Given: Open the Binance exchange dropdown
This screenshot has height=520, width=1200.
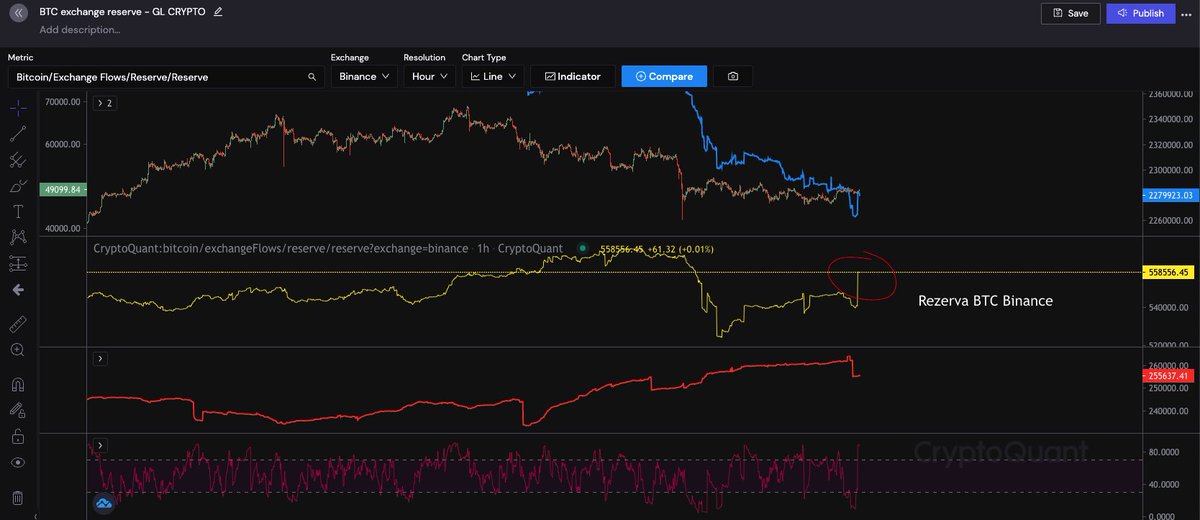Looking at the screenshot, I should point(364,76).
